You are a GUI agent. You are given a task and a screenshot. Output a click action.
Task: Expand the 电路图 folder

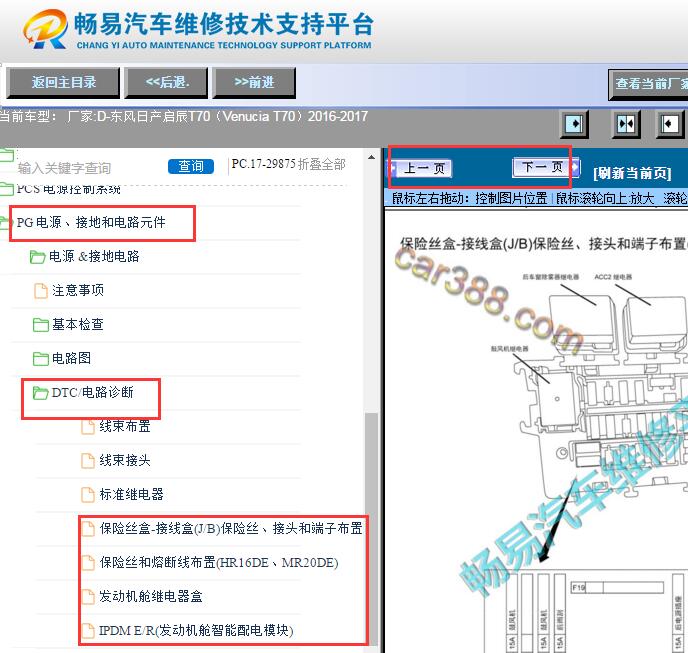71,359
